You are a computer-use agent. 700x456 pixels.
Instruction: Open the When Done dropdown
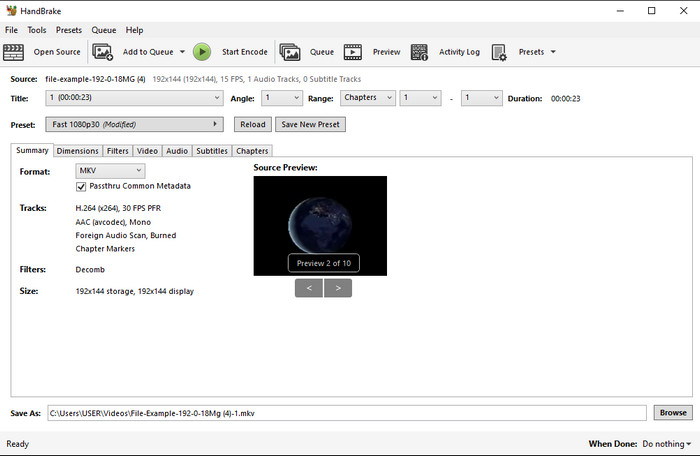(x=666, y=444)
